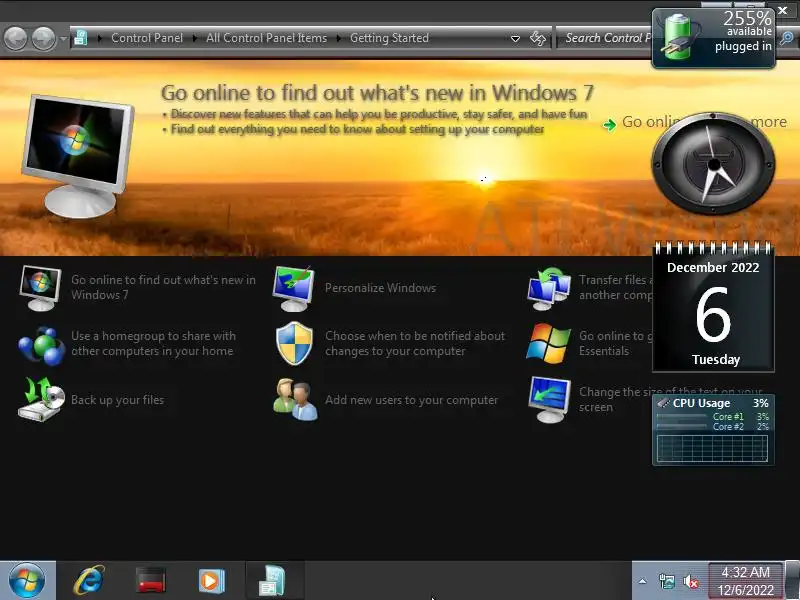800x600 pixels.
Task: Click the Windows flag Essentials icon
Action: pos(548,343)
